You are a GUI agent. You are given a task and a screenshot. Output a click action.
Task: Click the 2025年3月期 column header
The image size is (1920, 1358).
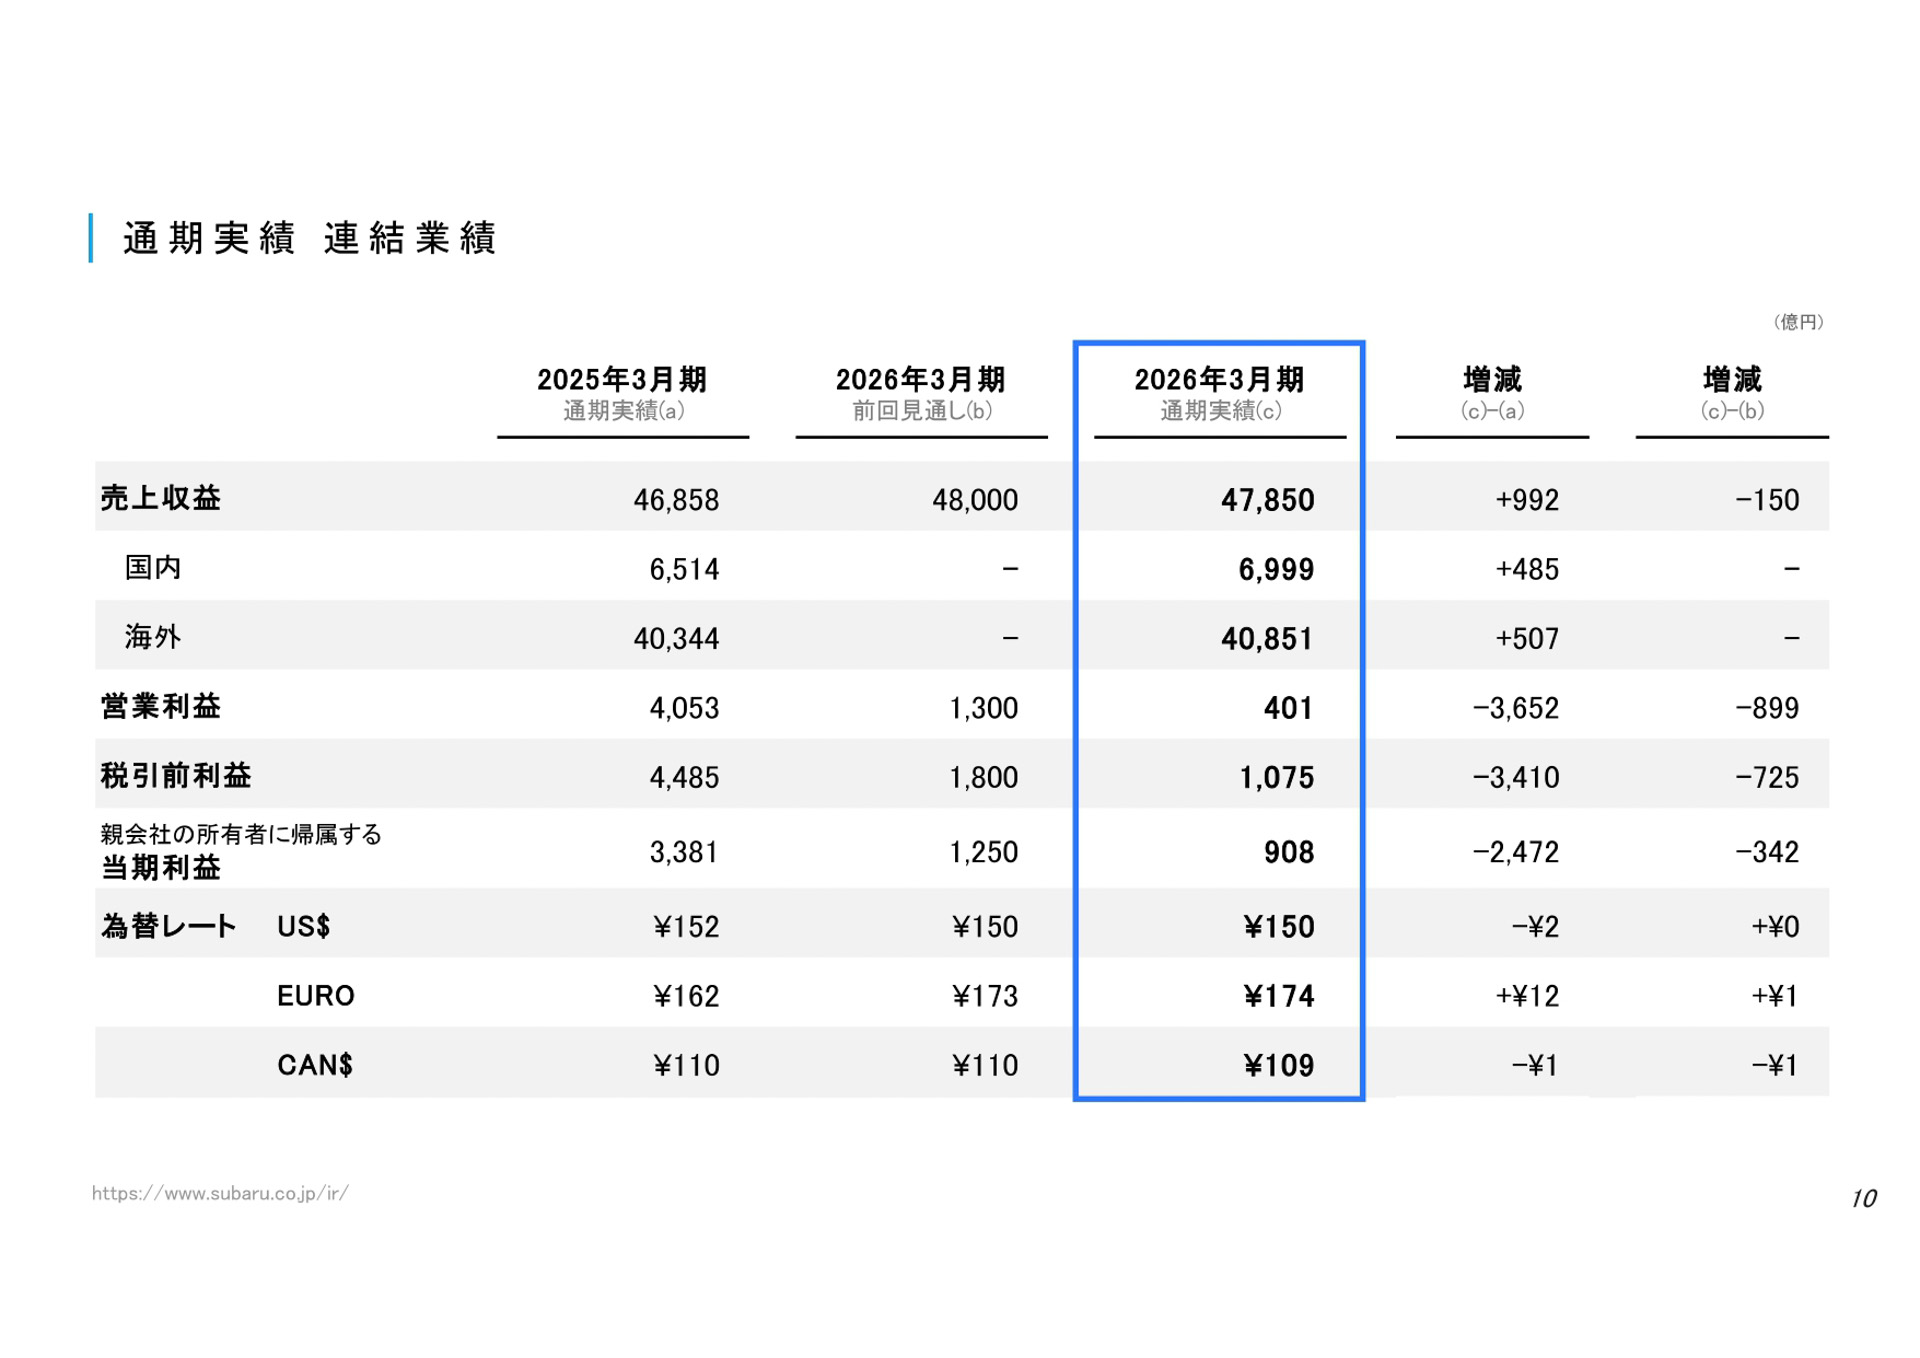pyautogui.click(x=622, y=380)
